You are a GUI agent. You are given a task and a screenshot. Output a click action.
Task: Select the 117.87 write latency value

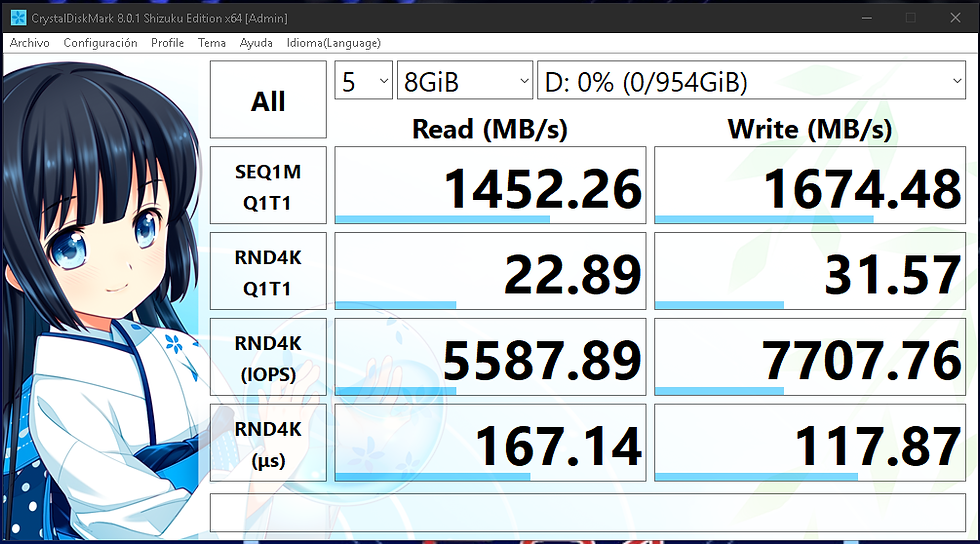810,443
